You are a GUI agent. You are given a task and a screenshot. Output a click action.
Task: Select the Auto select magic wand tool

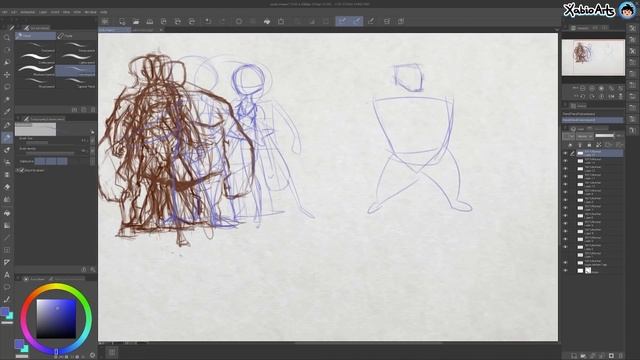coord(7,99)
